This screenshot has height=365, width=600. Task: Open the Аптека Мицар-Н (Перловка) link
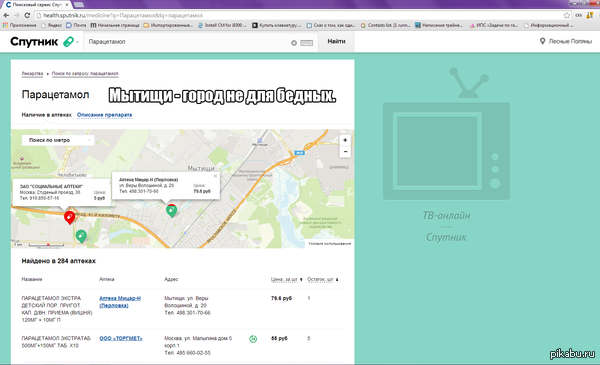click(120, 302)
